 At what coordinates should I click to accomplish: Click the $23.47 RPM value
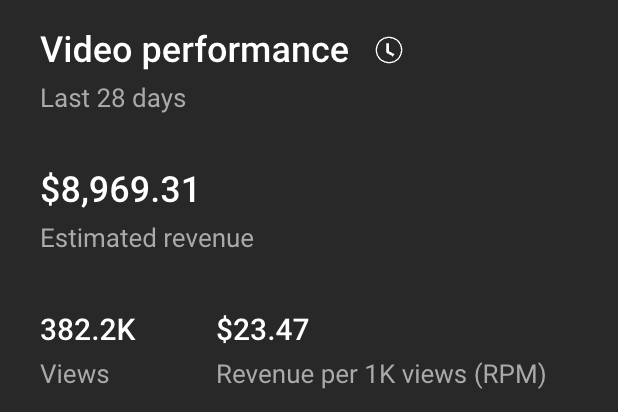pyautogui.click(x=262, y=329)
